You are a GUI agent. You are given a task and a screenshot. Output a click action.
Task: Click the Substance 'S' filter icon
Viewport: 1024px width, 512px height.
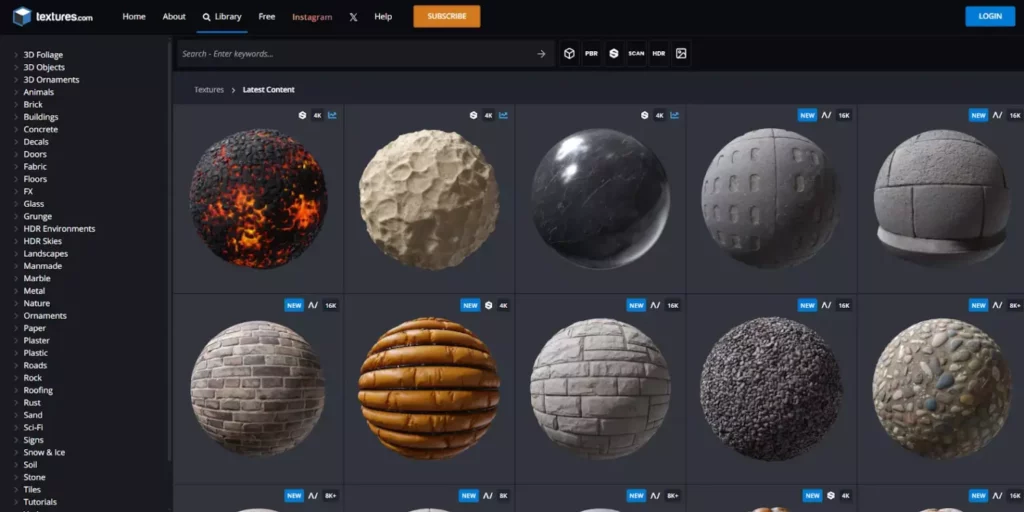tap(614, 54)
